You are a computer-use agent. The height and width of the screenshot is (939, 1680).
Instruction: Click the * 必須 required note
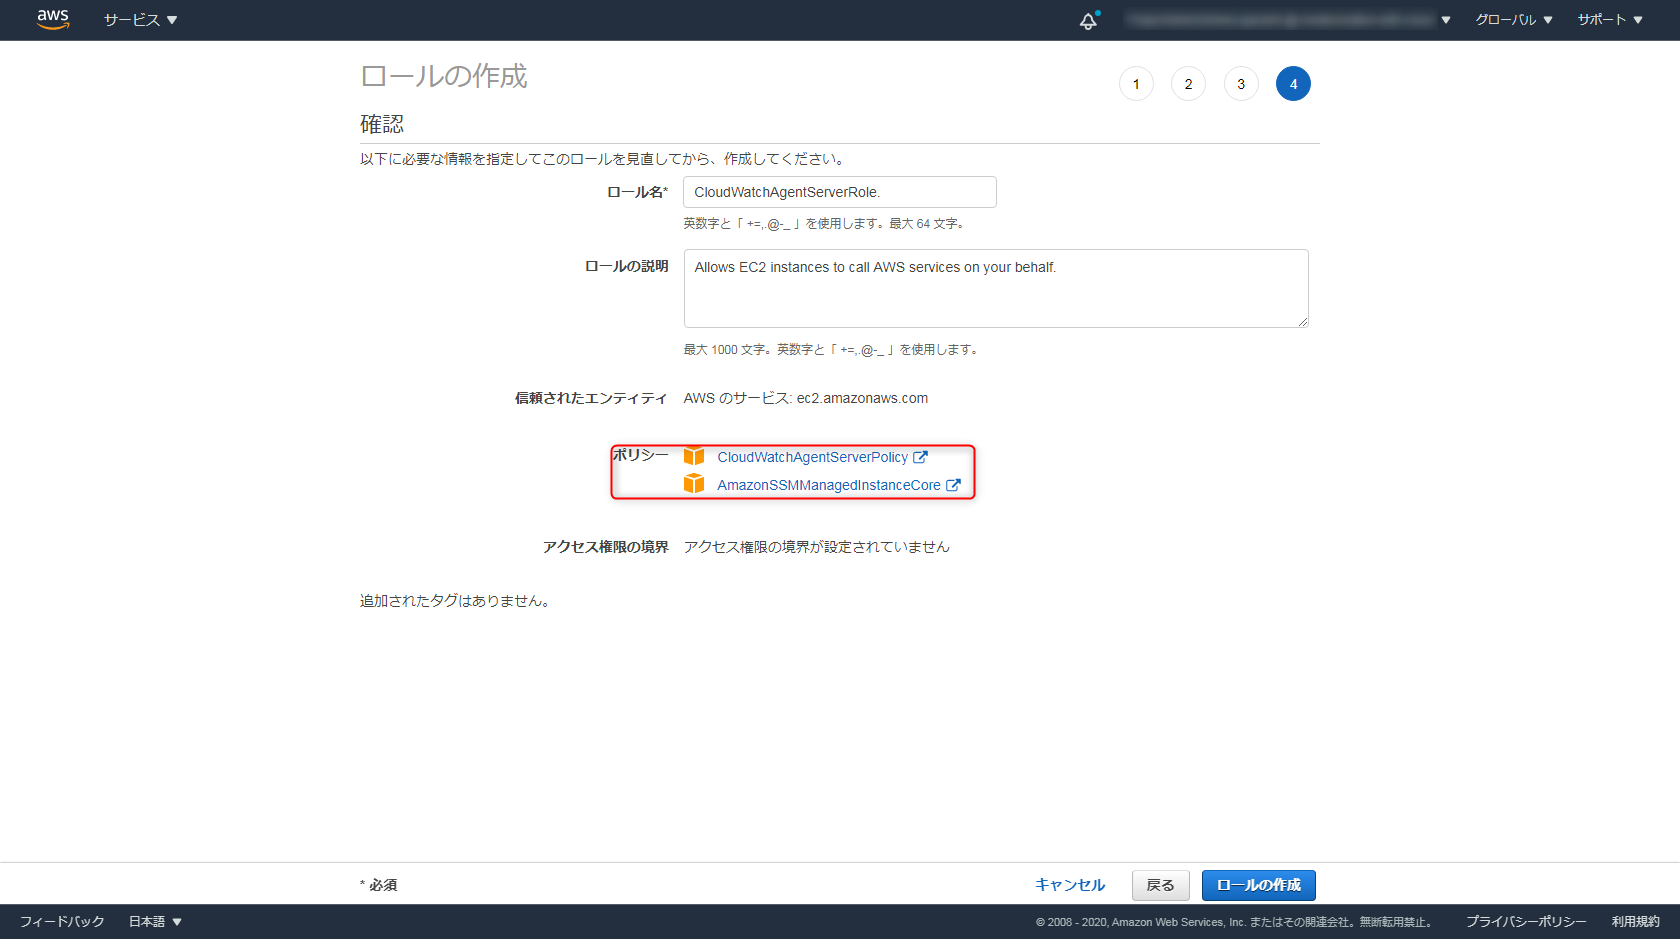379,885
